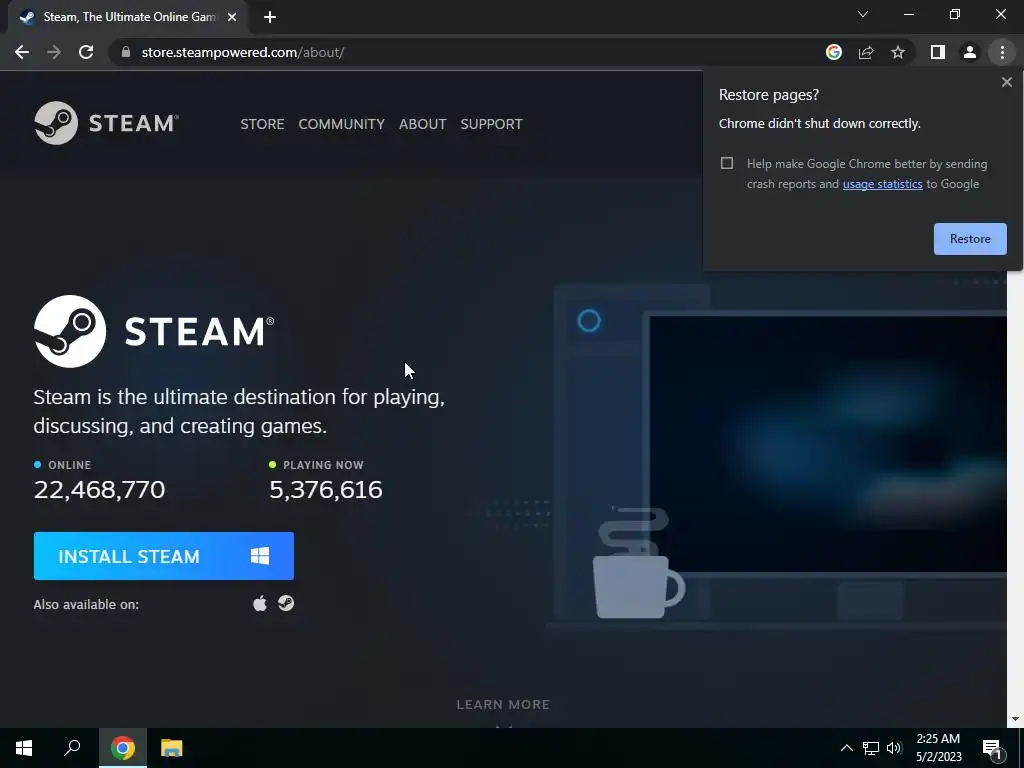Click the site lock icon in address bar
Viewport: 1024px width, 768px height.
(x=126, y=52)
